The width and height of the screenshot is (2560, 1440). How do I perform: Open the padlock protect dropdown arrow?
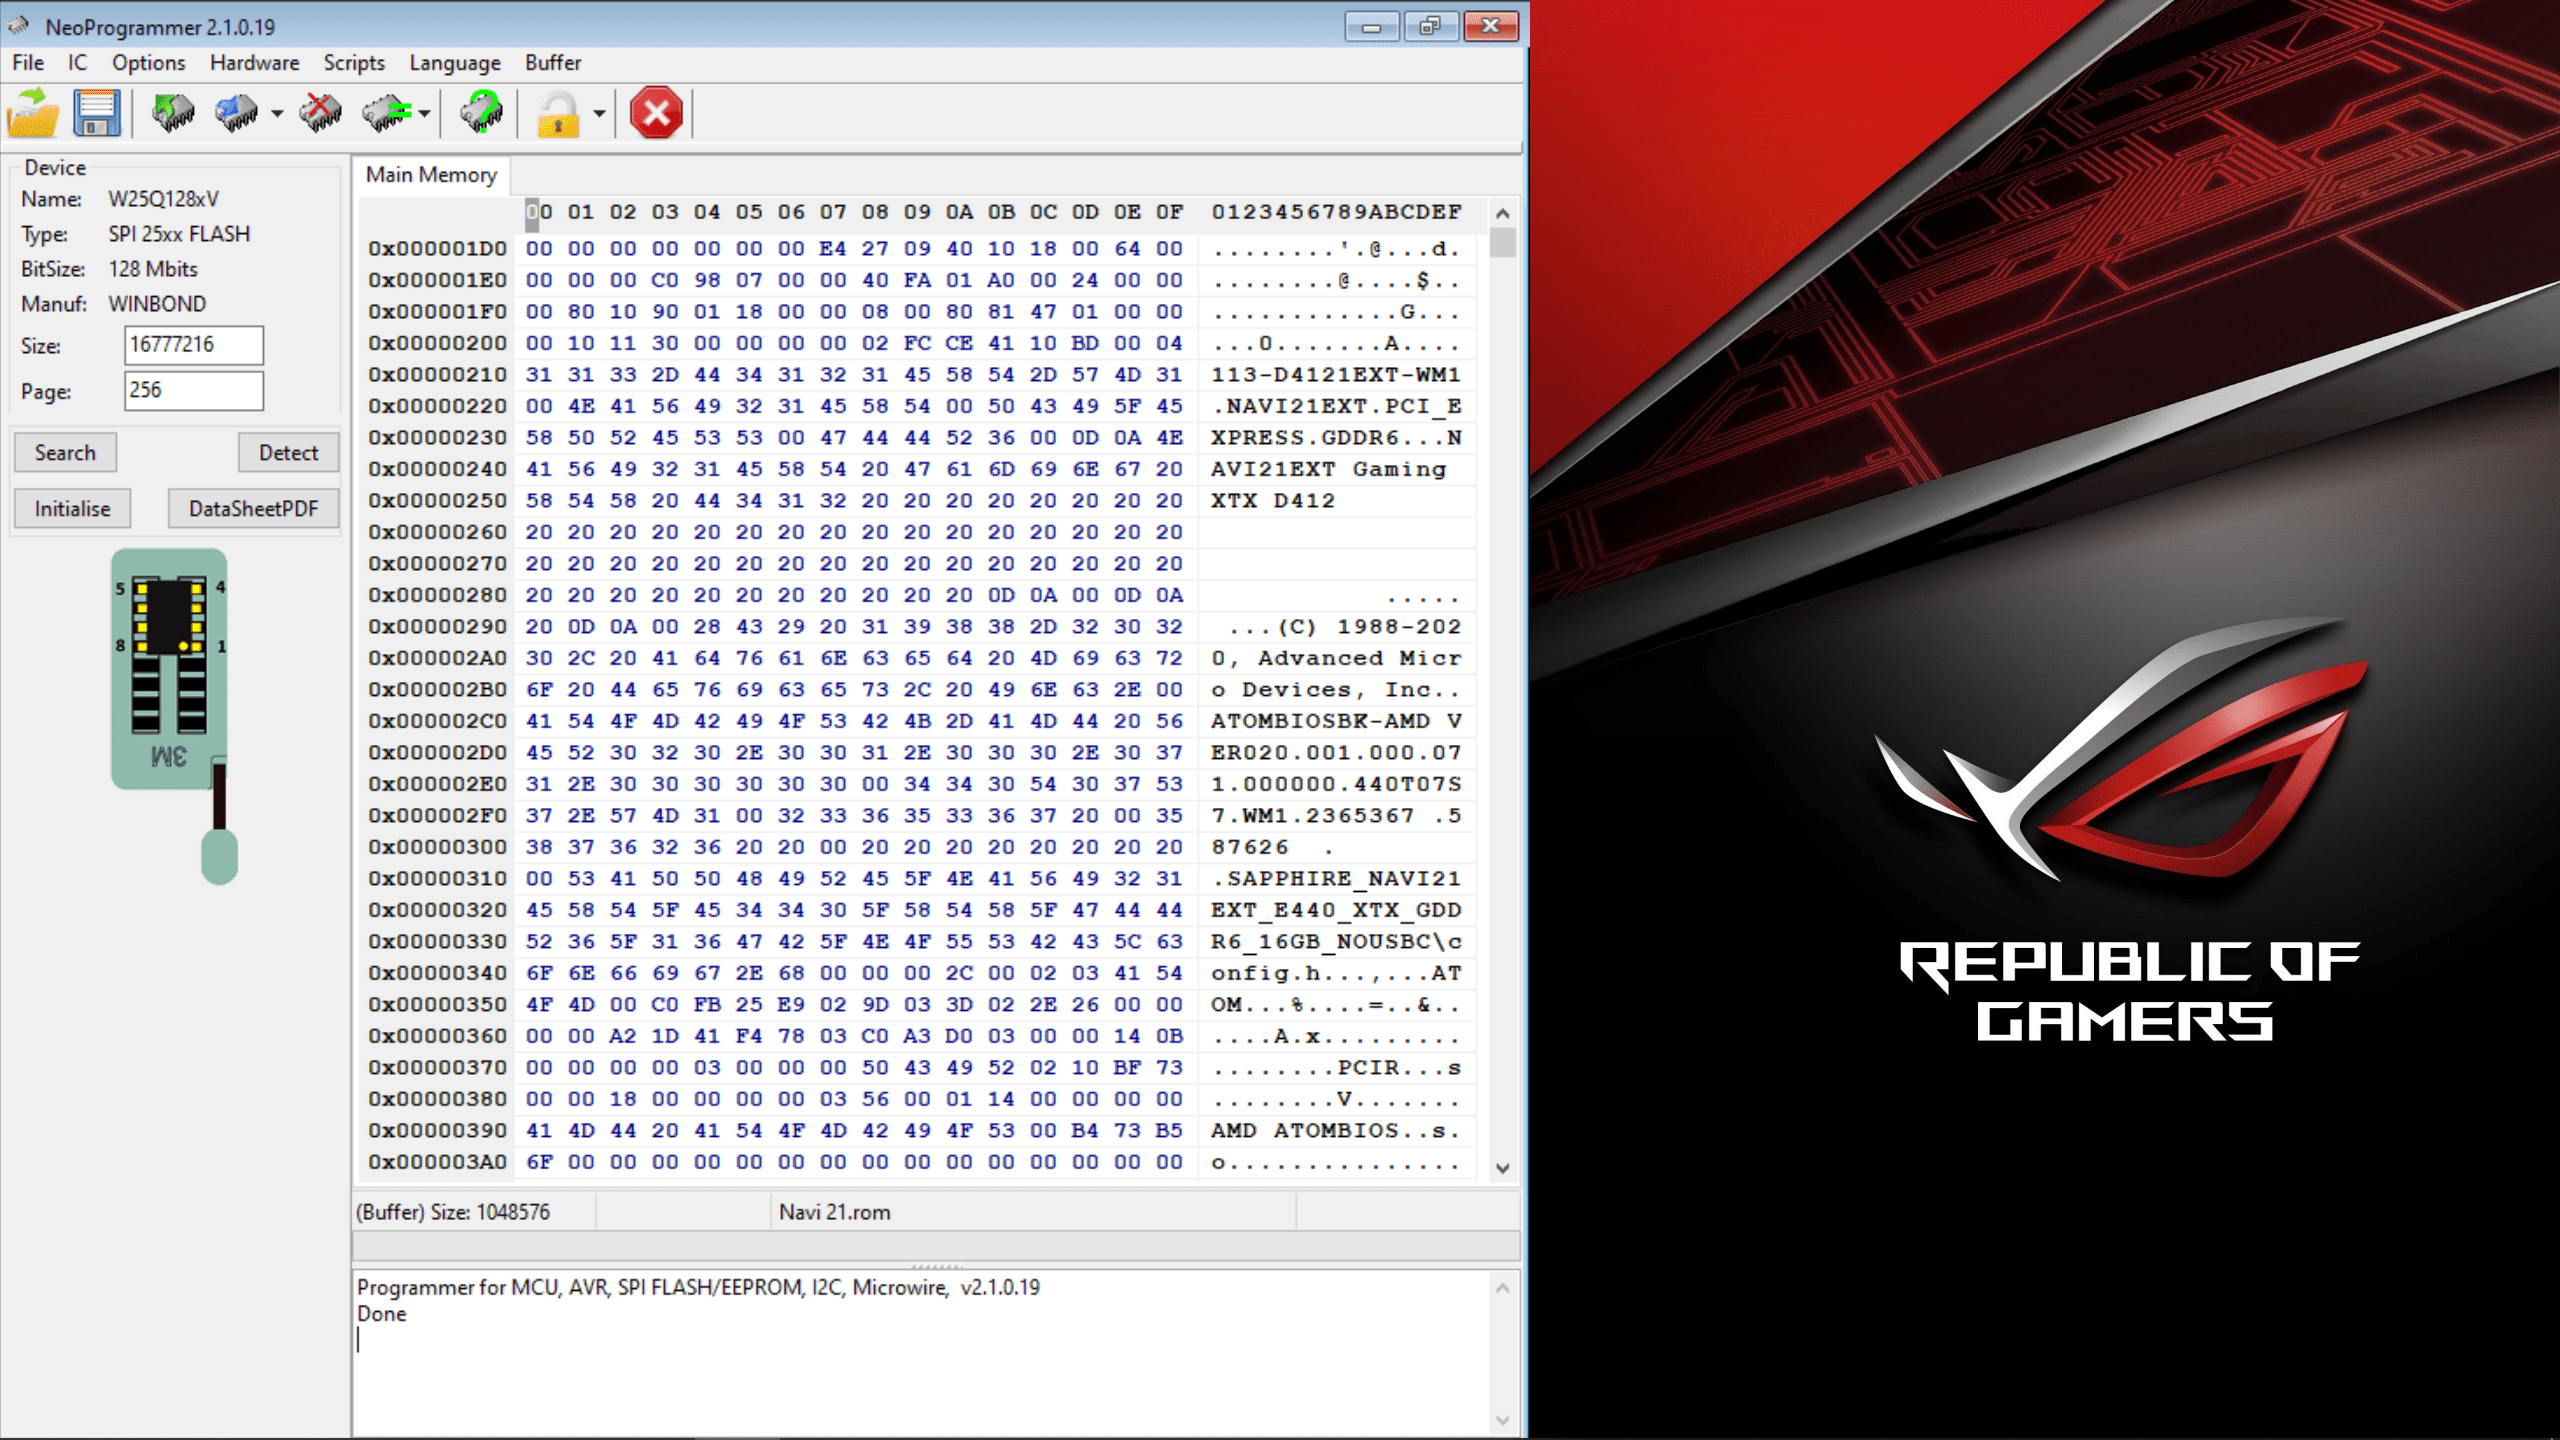point(599,113)
